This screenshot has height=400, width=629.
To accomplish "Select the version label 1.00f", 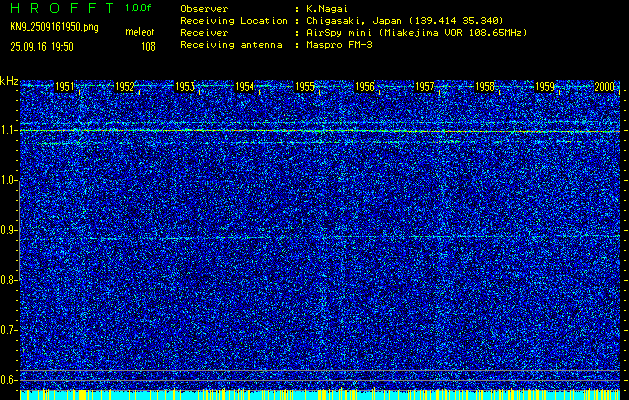I will (138, 8).
